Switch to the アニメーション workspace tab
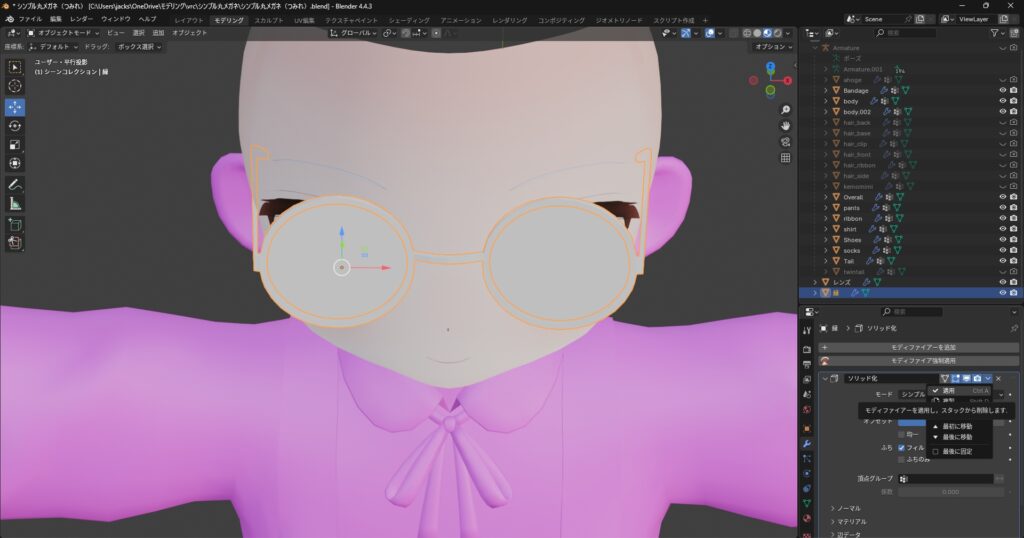Viewport: 1024px width, 538px height. tap(460, 20)
